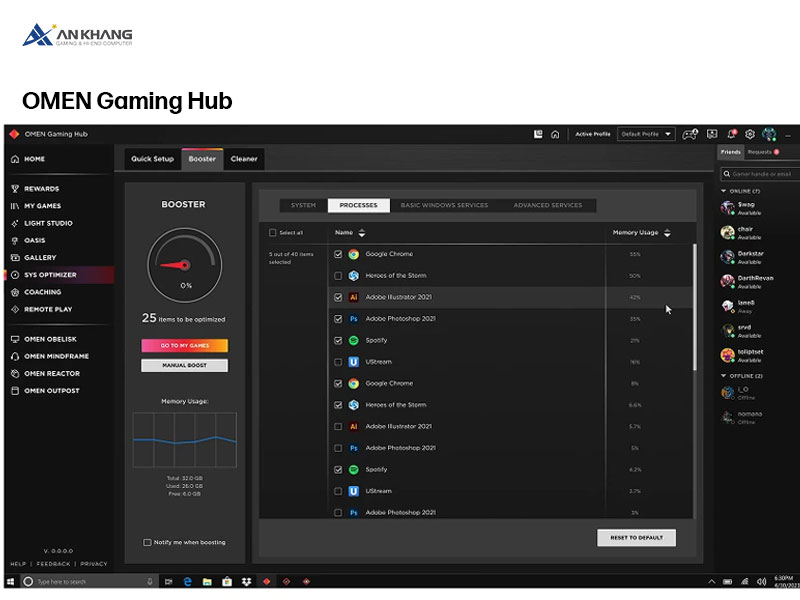The image size is (800, 600).
Task: Uncheck Heroes of the Storm at 6.6%
Action: (338, 405)
